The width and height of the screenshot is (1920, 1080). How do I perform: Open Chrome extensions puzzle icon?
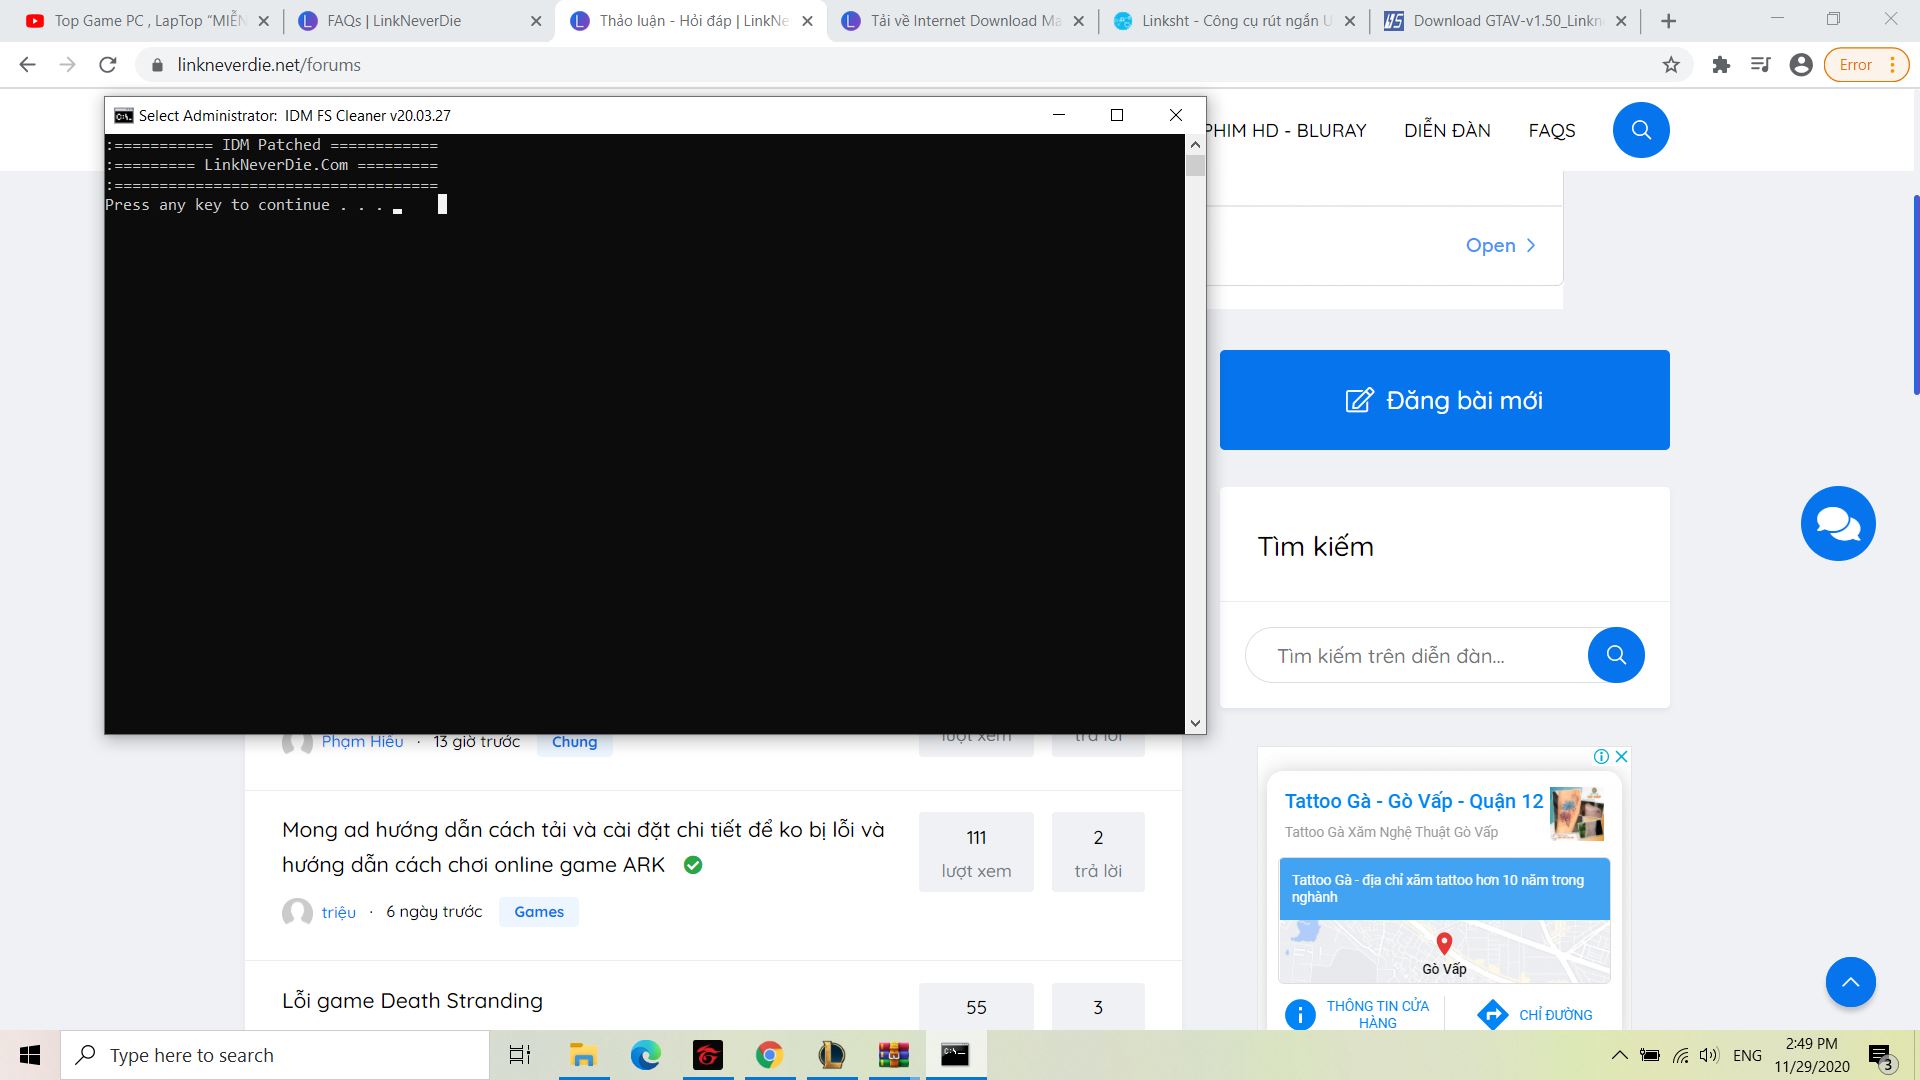(1721, 65)
